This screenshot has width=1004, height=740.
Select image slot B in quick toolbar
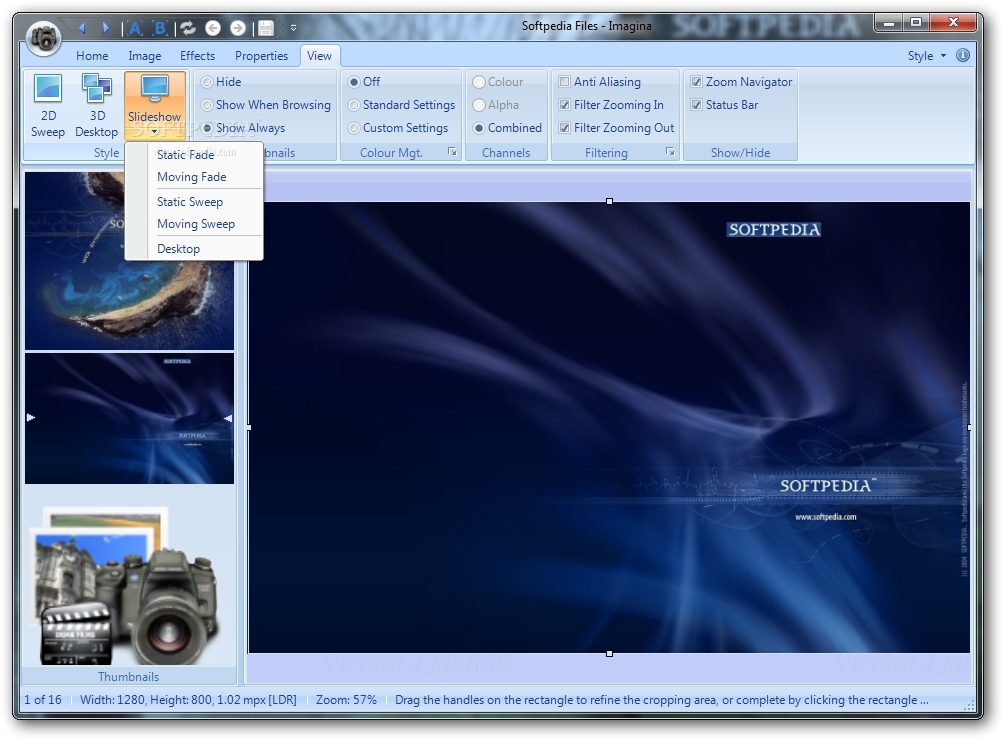(160, 28)
